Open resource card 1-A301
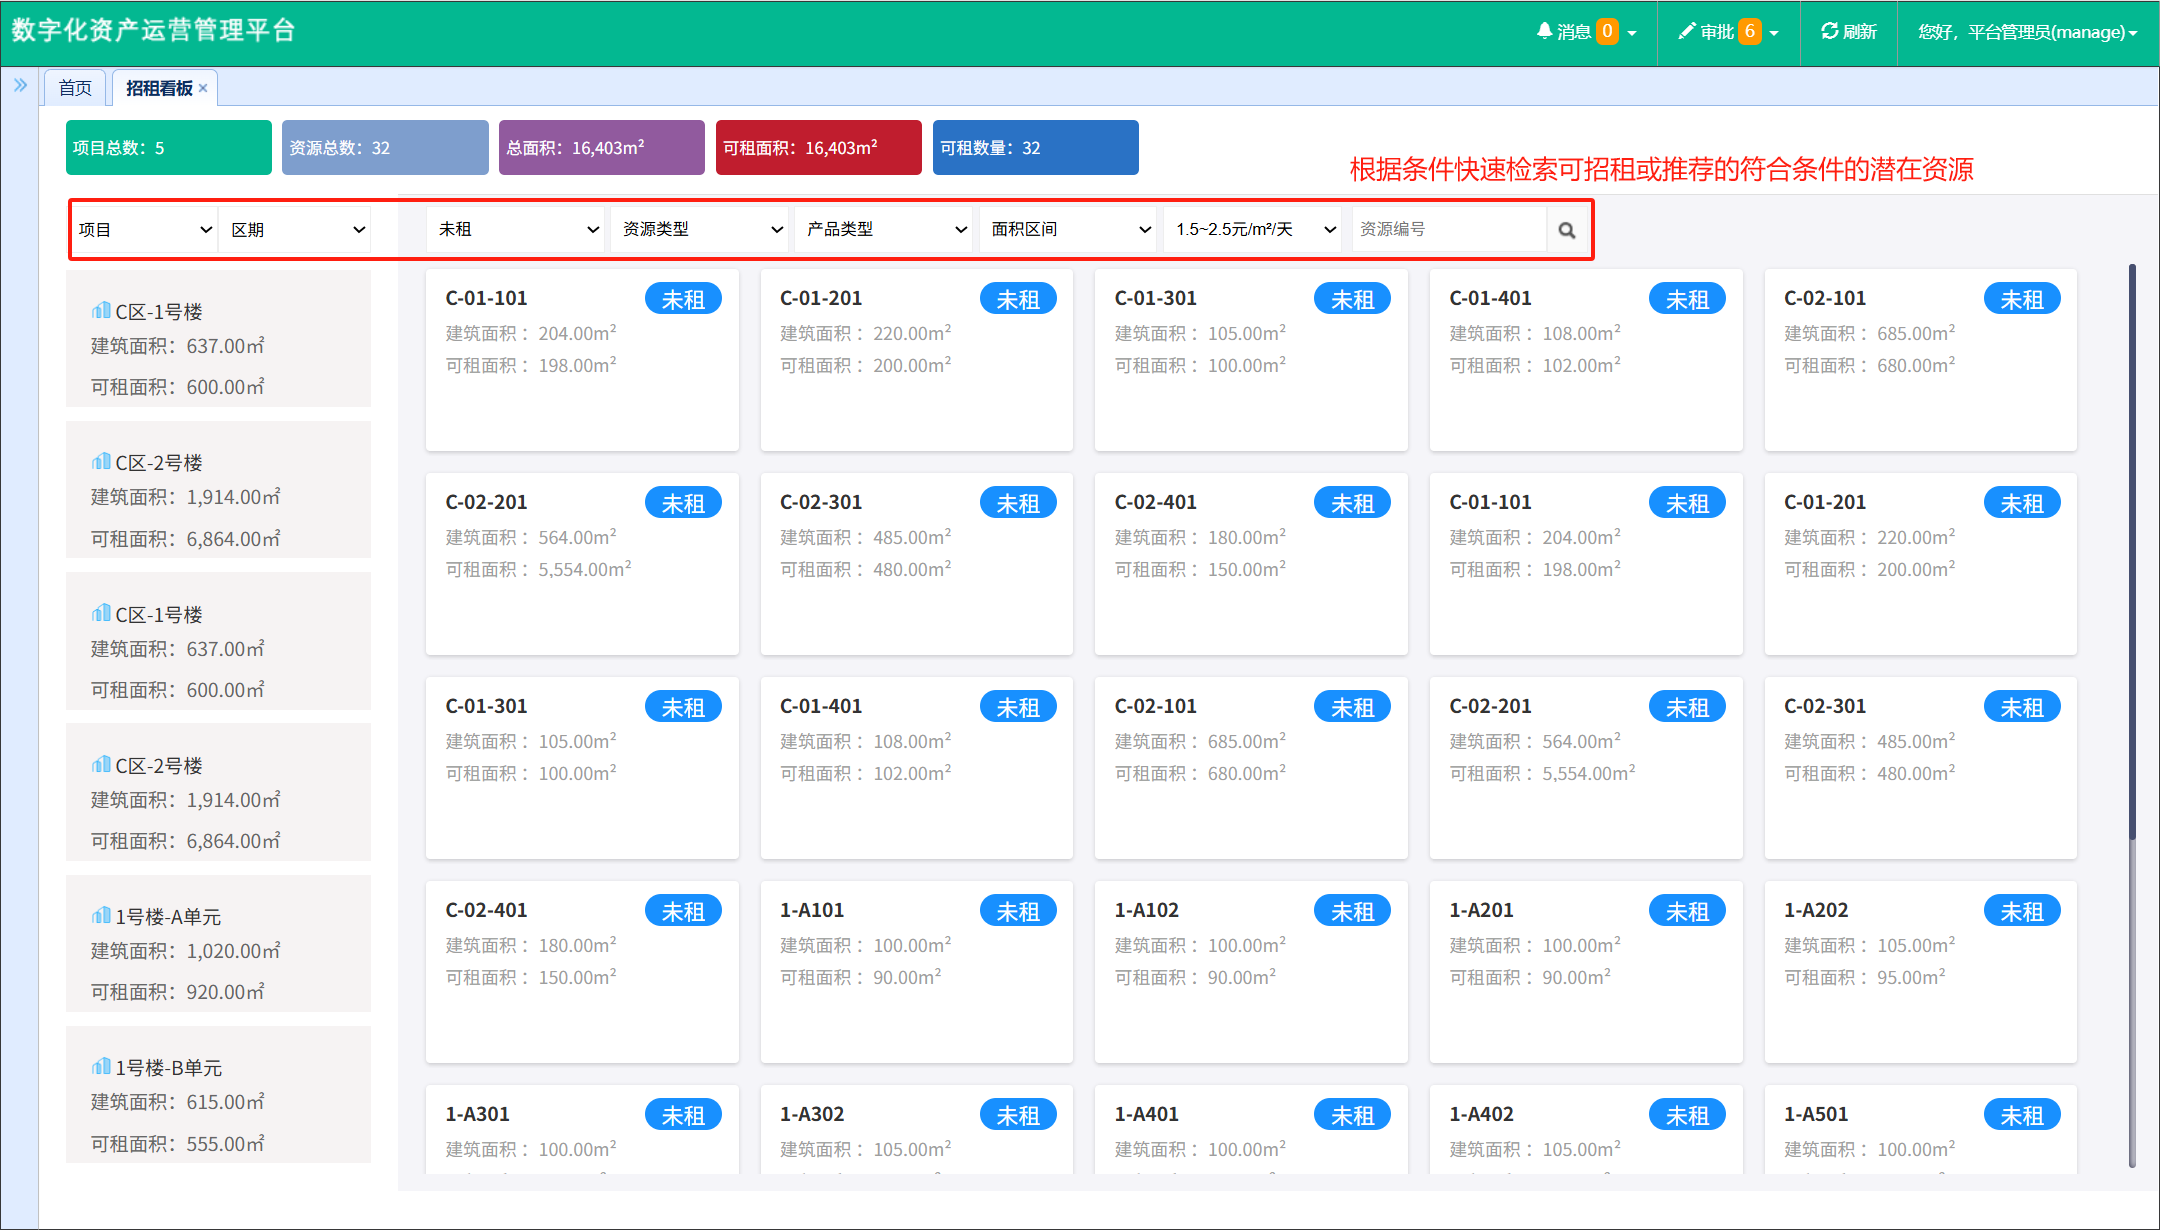The height and width of the screenshot is (1230, 2160). pos(582,1130)
